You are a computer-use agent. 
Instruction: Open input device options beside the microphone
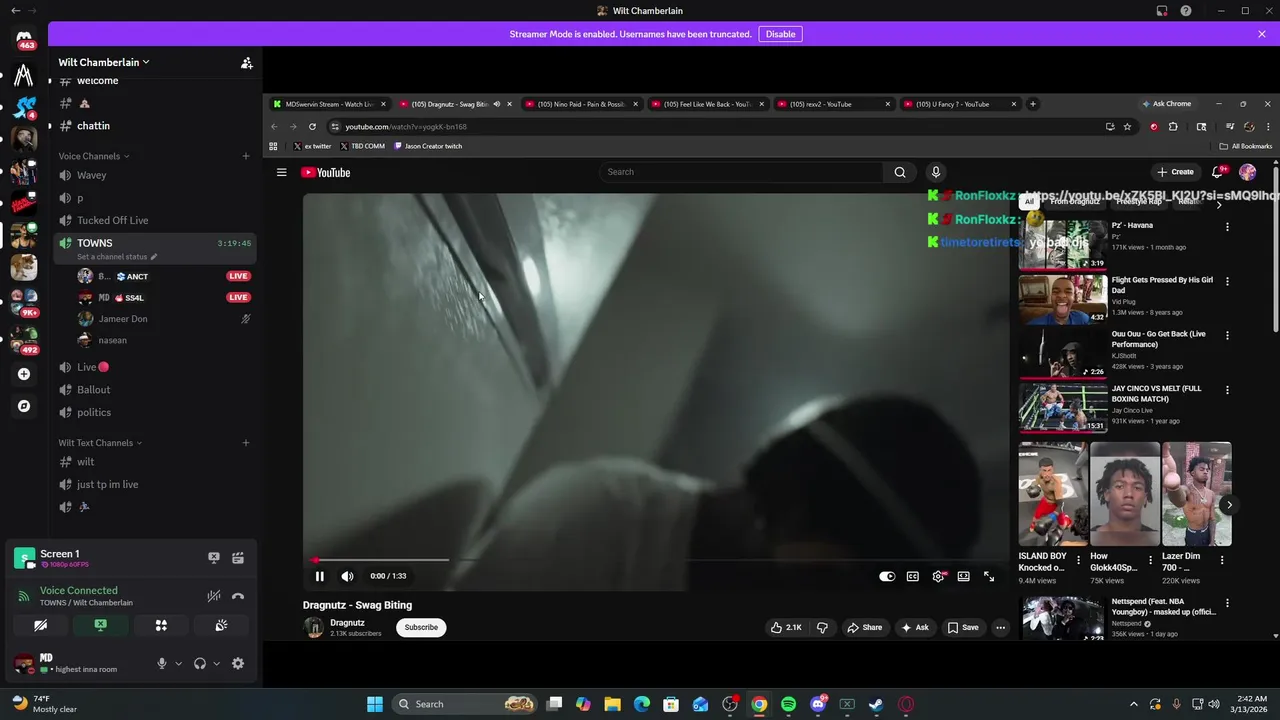tap(179, 663)
